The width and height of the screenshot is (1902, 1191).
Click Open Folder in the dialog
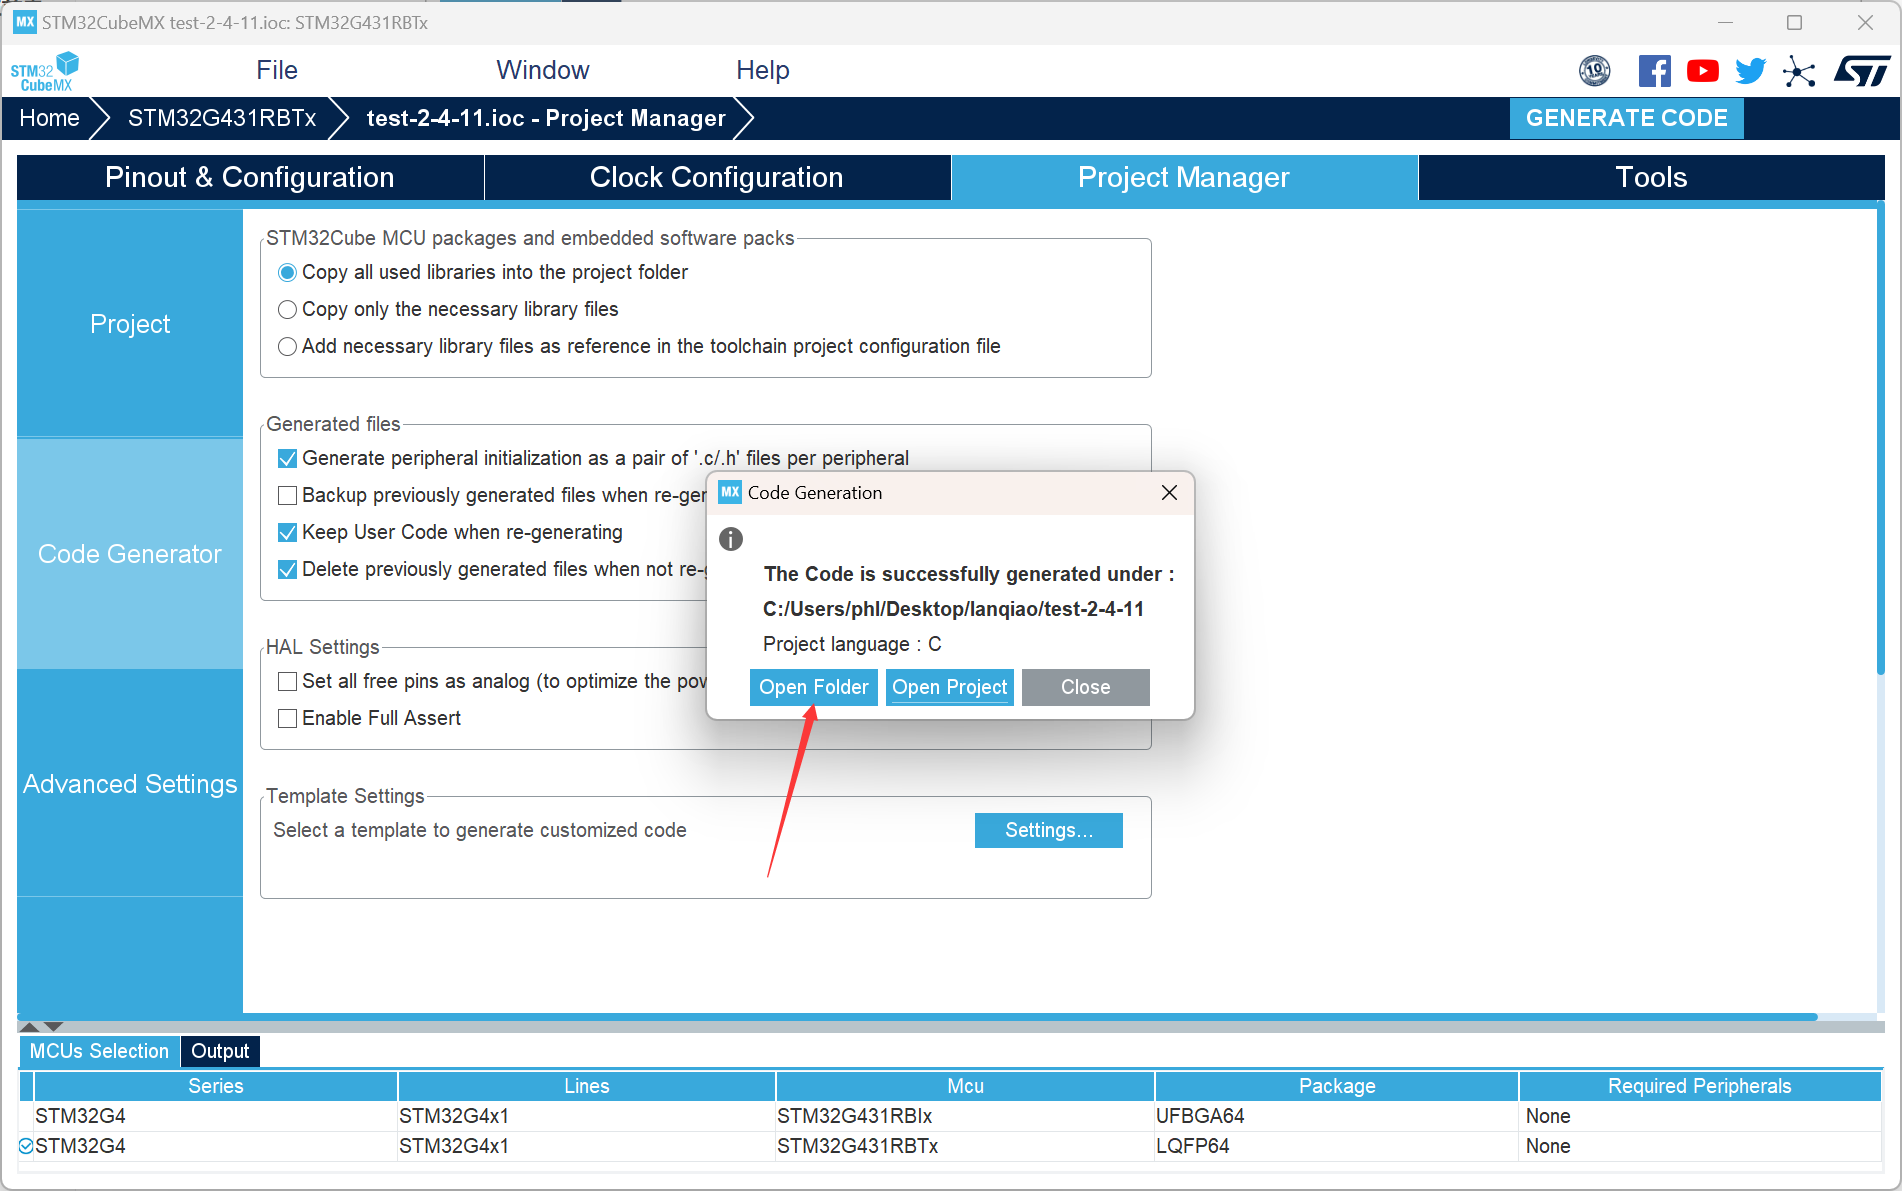point(814,687)
